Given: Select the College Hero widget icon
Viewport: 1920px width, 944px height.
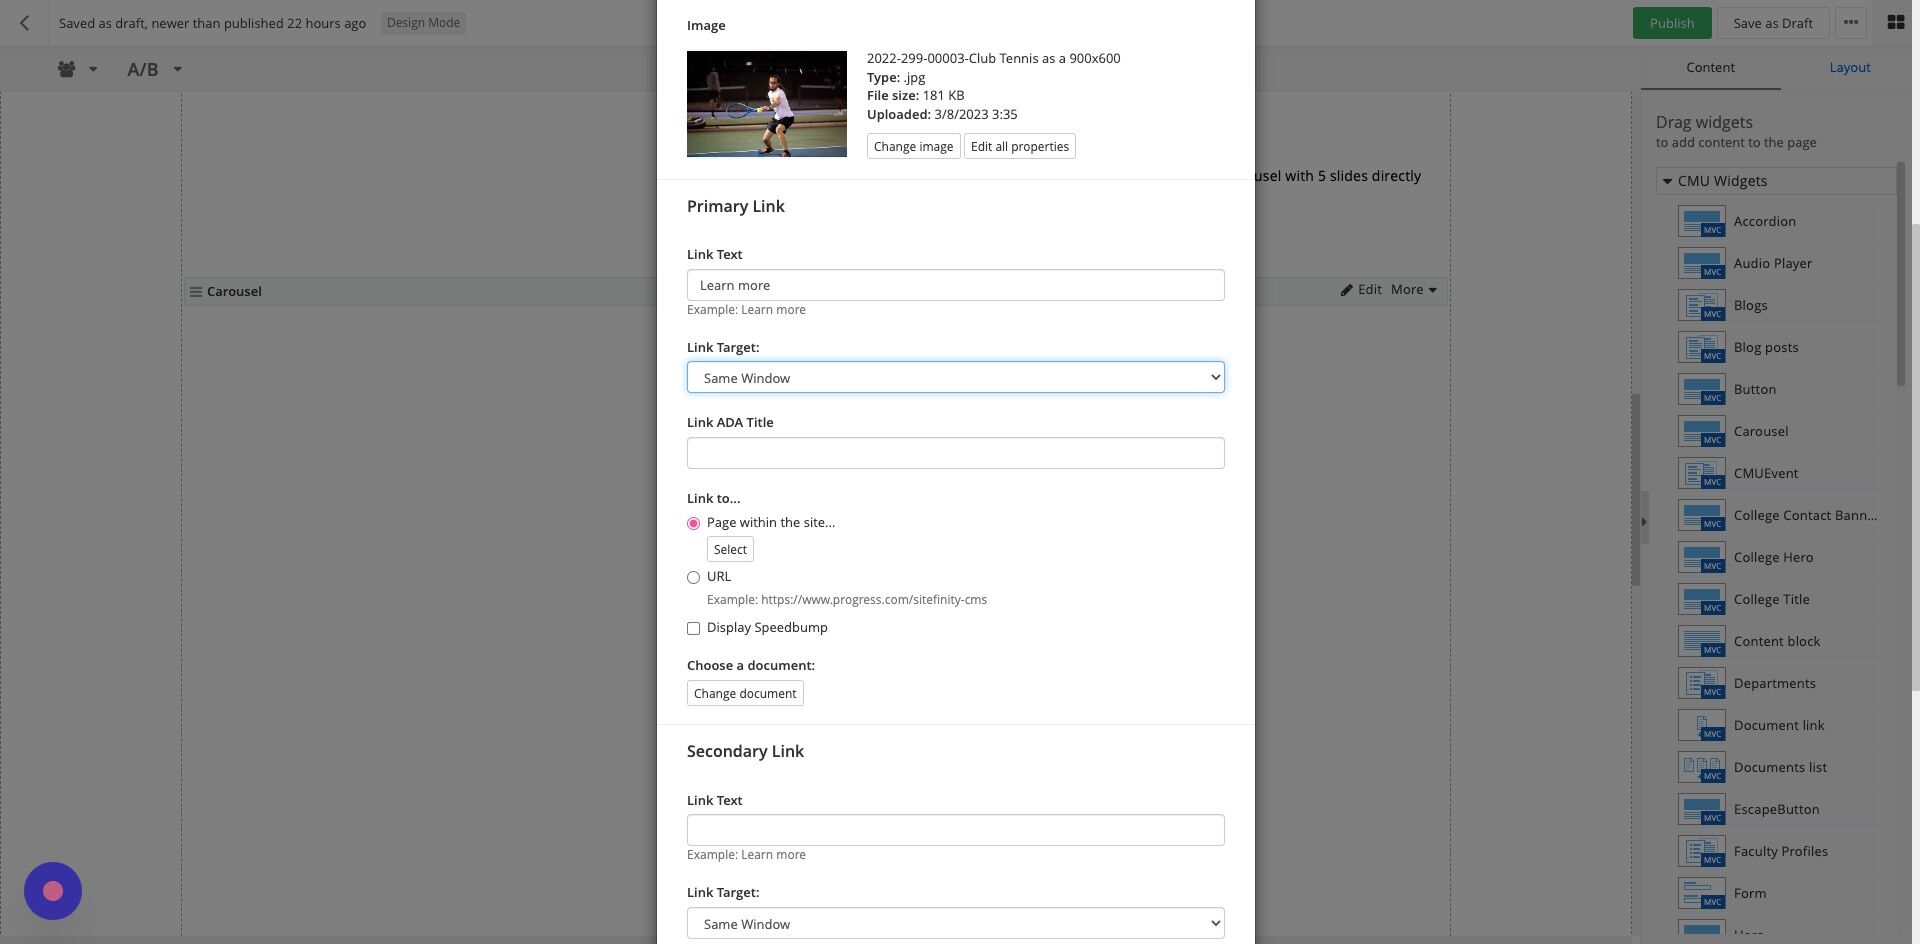Looking at the screenshot, I should point(1701,558).
